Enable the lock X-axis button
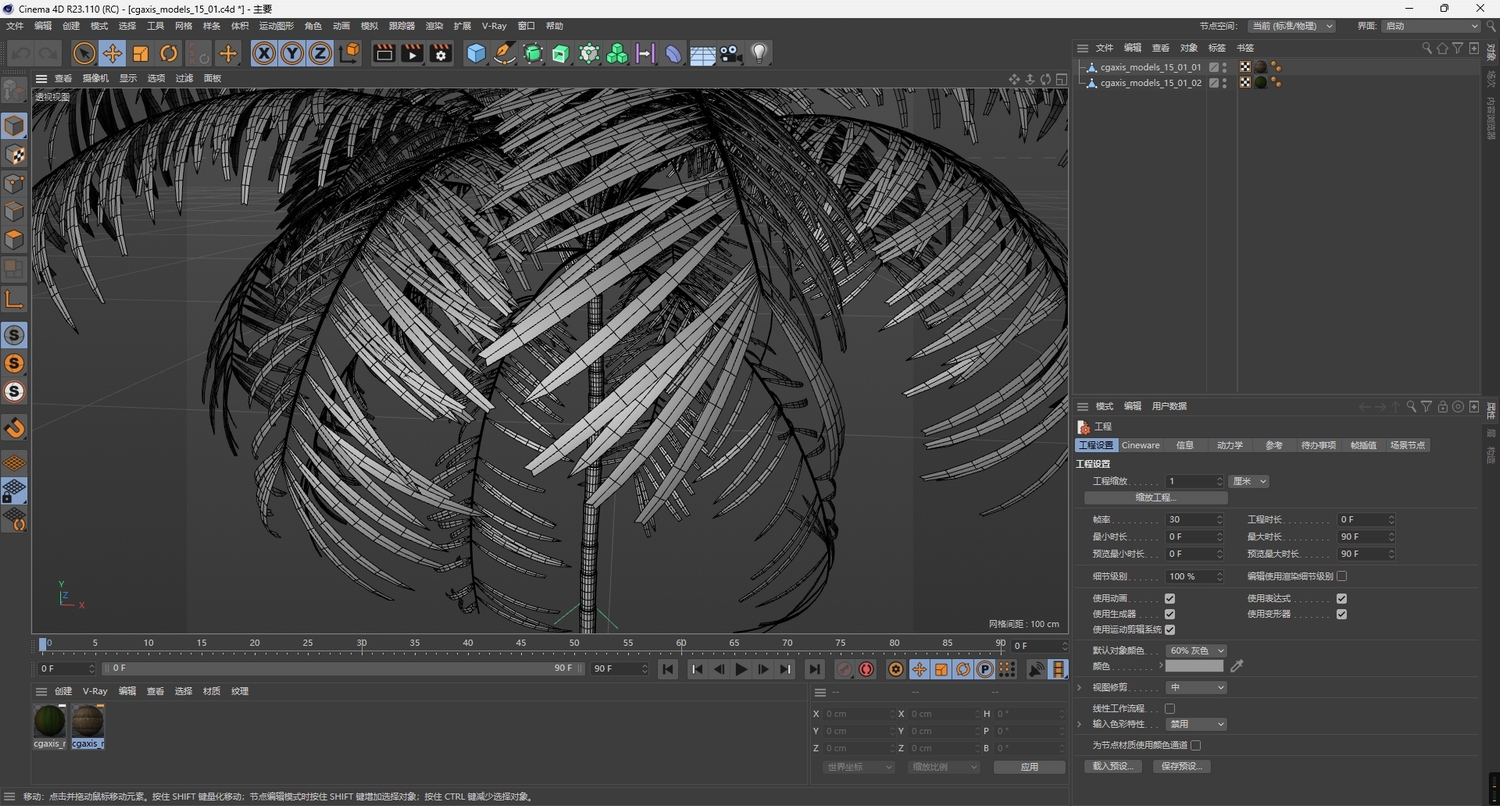The width and height of the screenshot is (1500, 806). 263,53
